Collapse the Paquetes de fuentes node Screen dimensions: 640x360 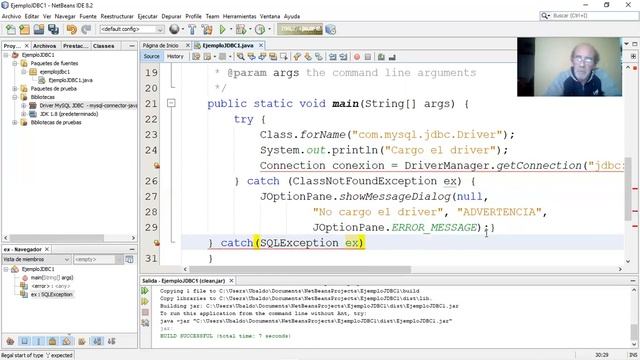pos(15,63)
